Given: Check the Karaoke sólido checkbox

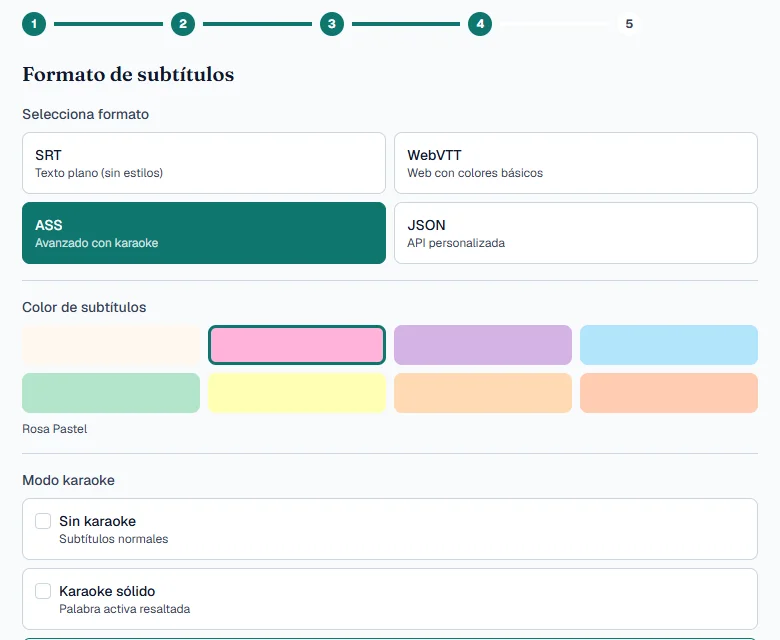Looking at the screenshot, I should (x=43, y=591).
